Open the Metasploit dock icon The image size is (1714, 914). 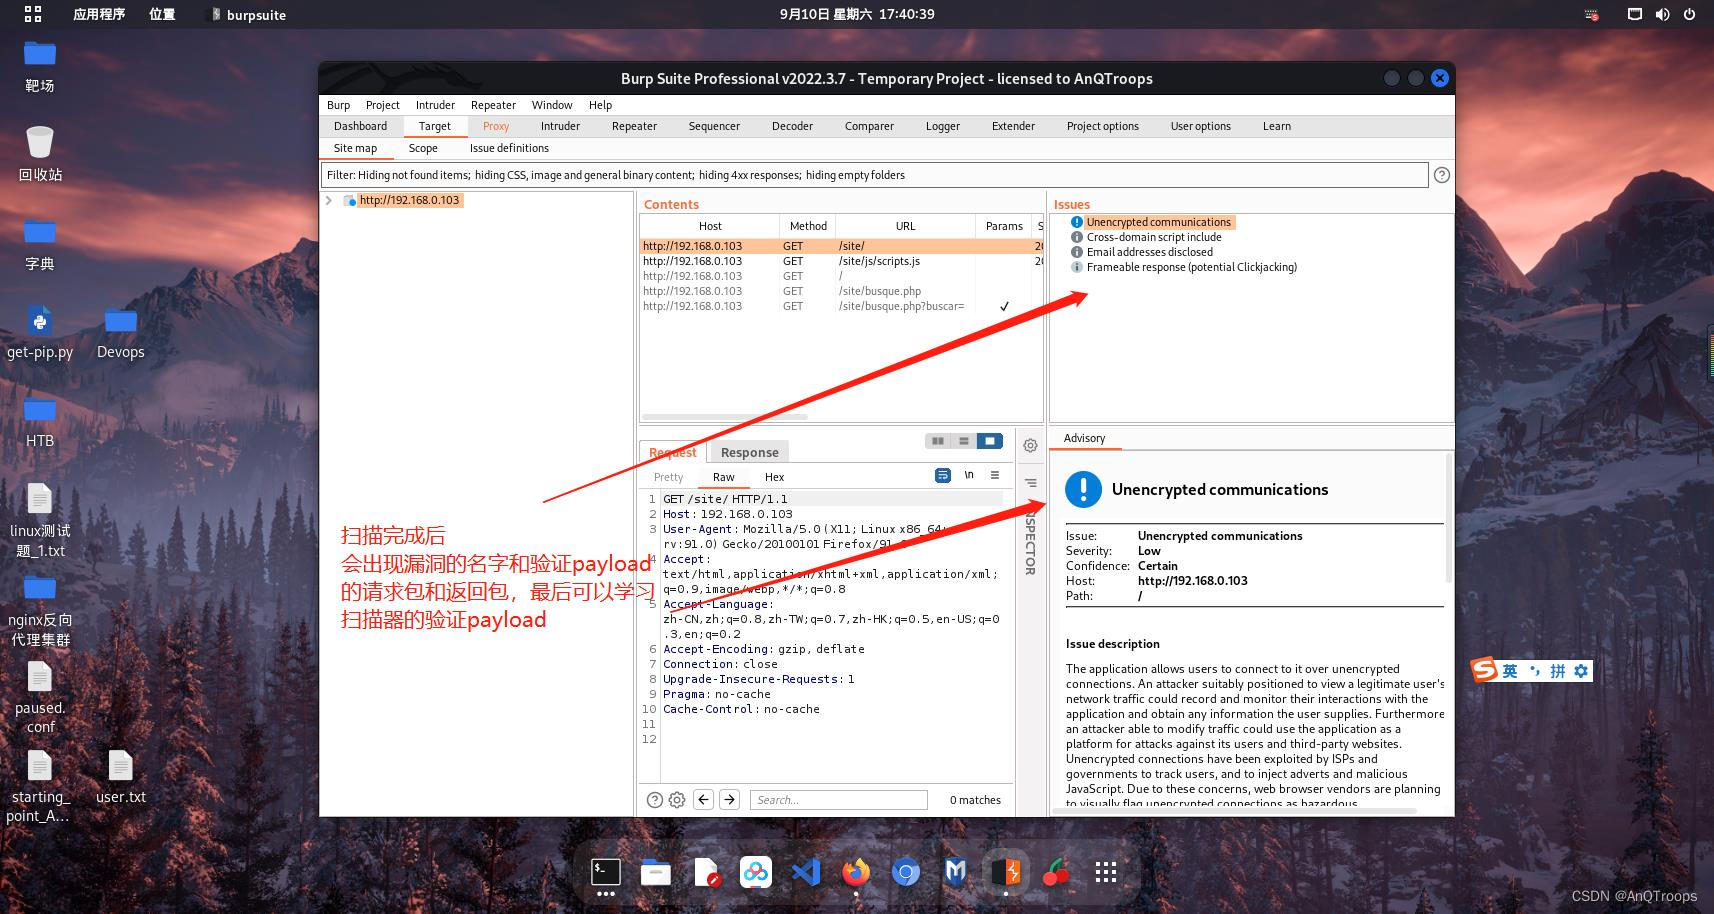(955, 873)
